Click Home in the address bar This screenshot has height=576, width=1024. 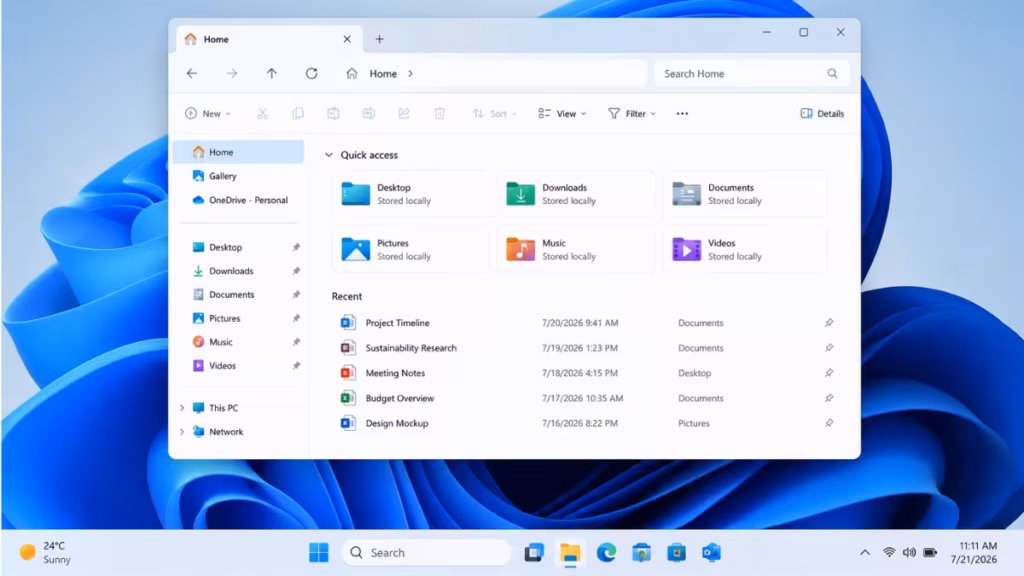[x=383, y=74]
